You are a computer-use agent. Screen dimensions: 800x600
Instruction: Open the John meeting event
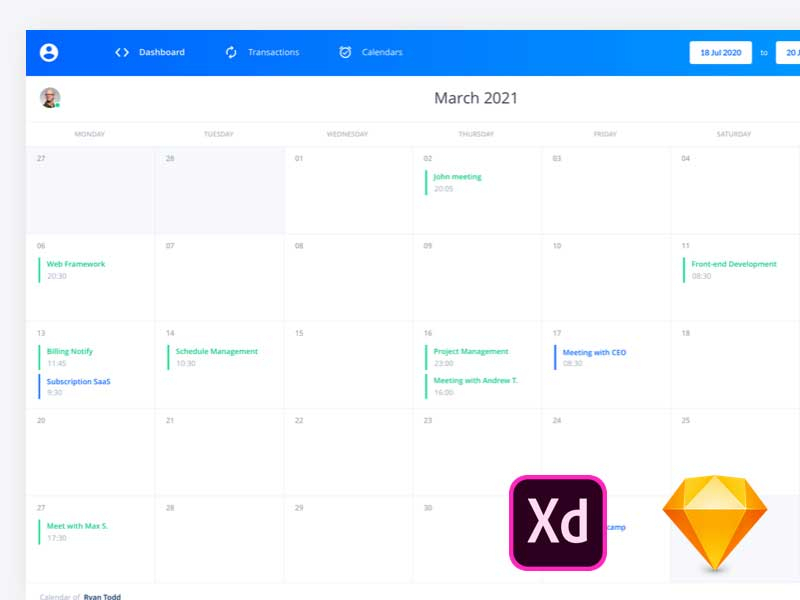(x=453, y=182)
